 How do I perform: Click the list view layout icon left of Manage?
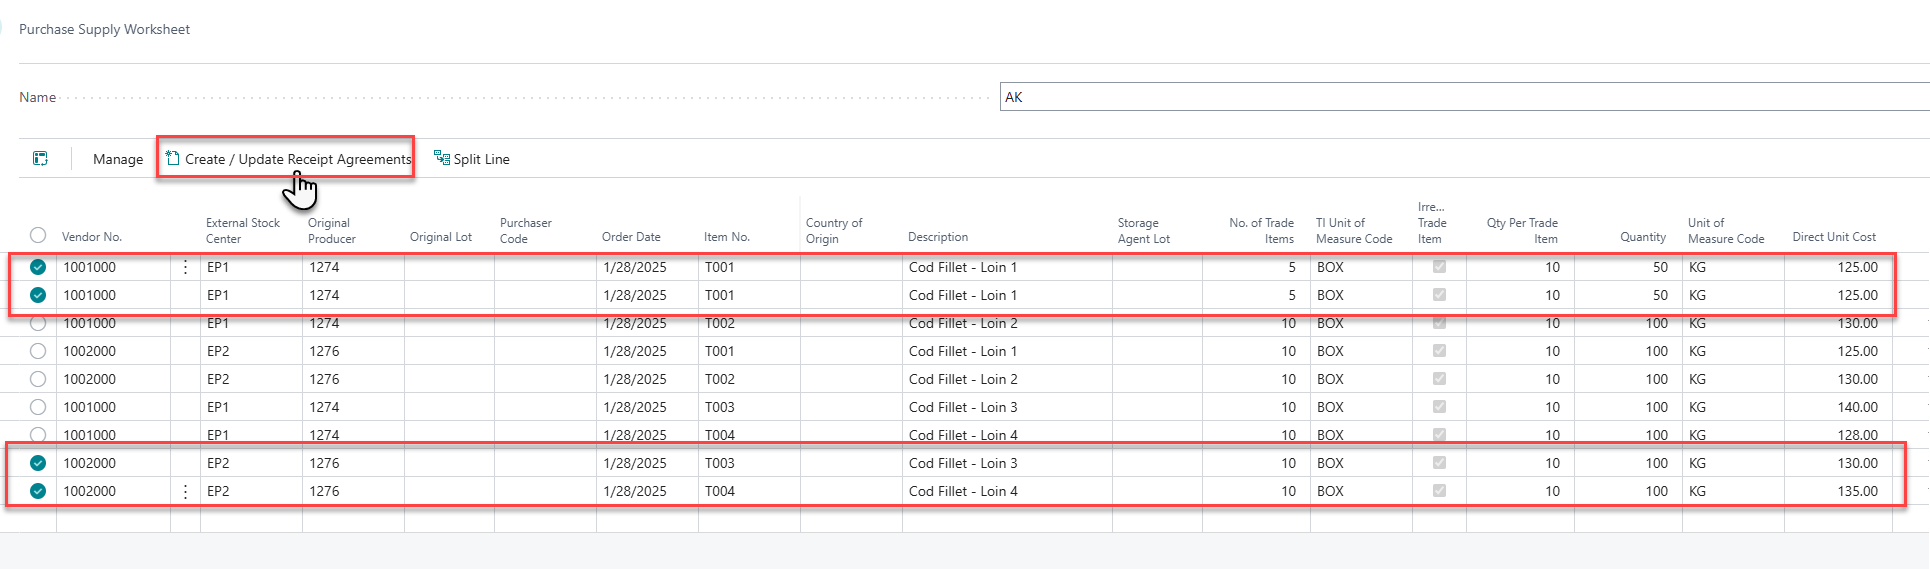click(40, 159)
